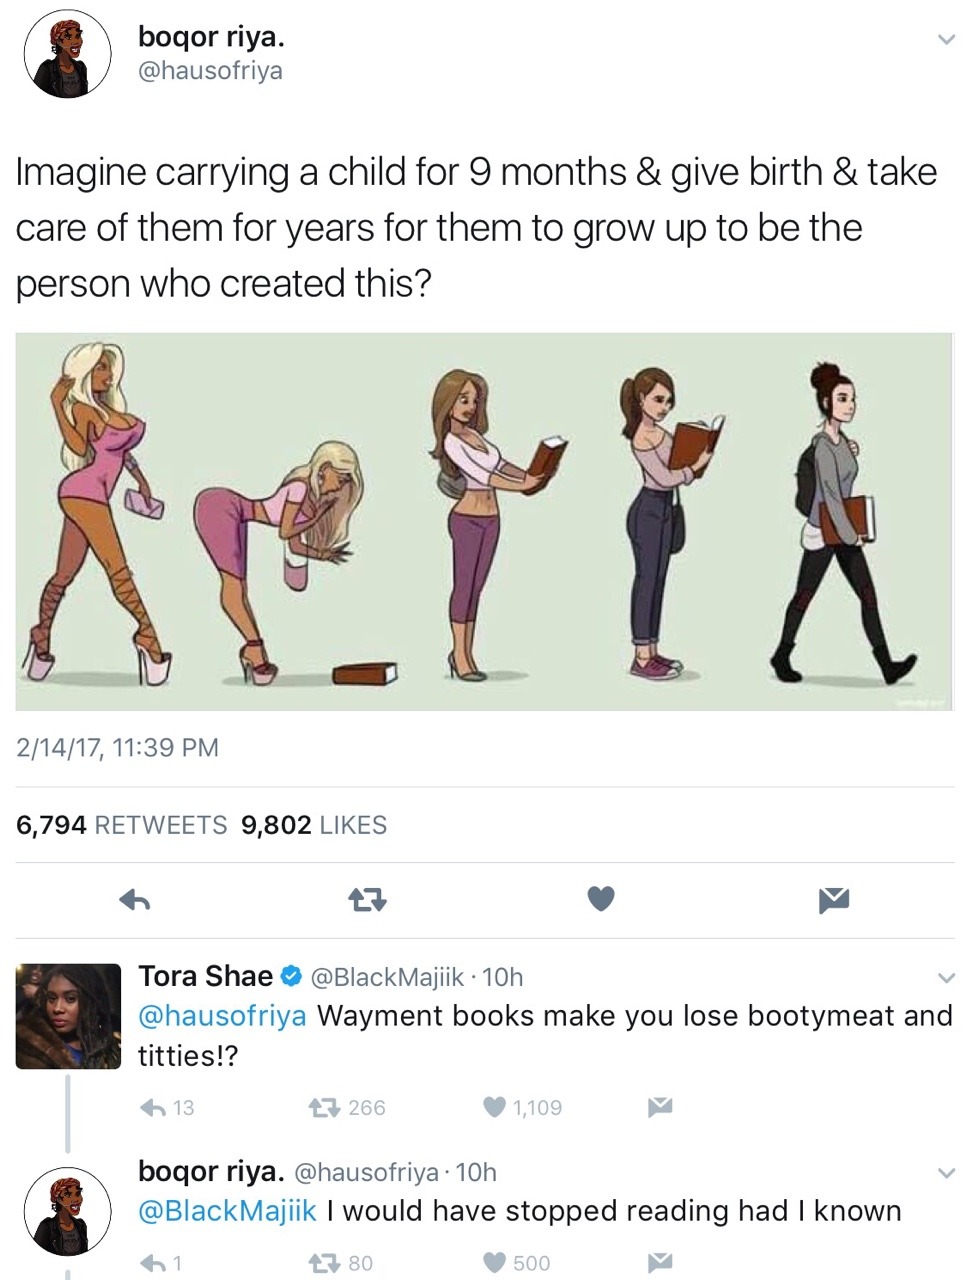The width and height of the screenshot is (979, 1280).
Task: Like Tora Shae's tweet showing 1,109 likes
Action: click(522, 1107)
